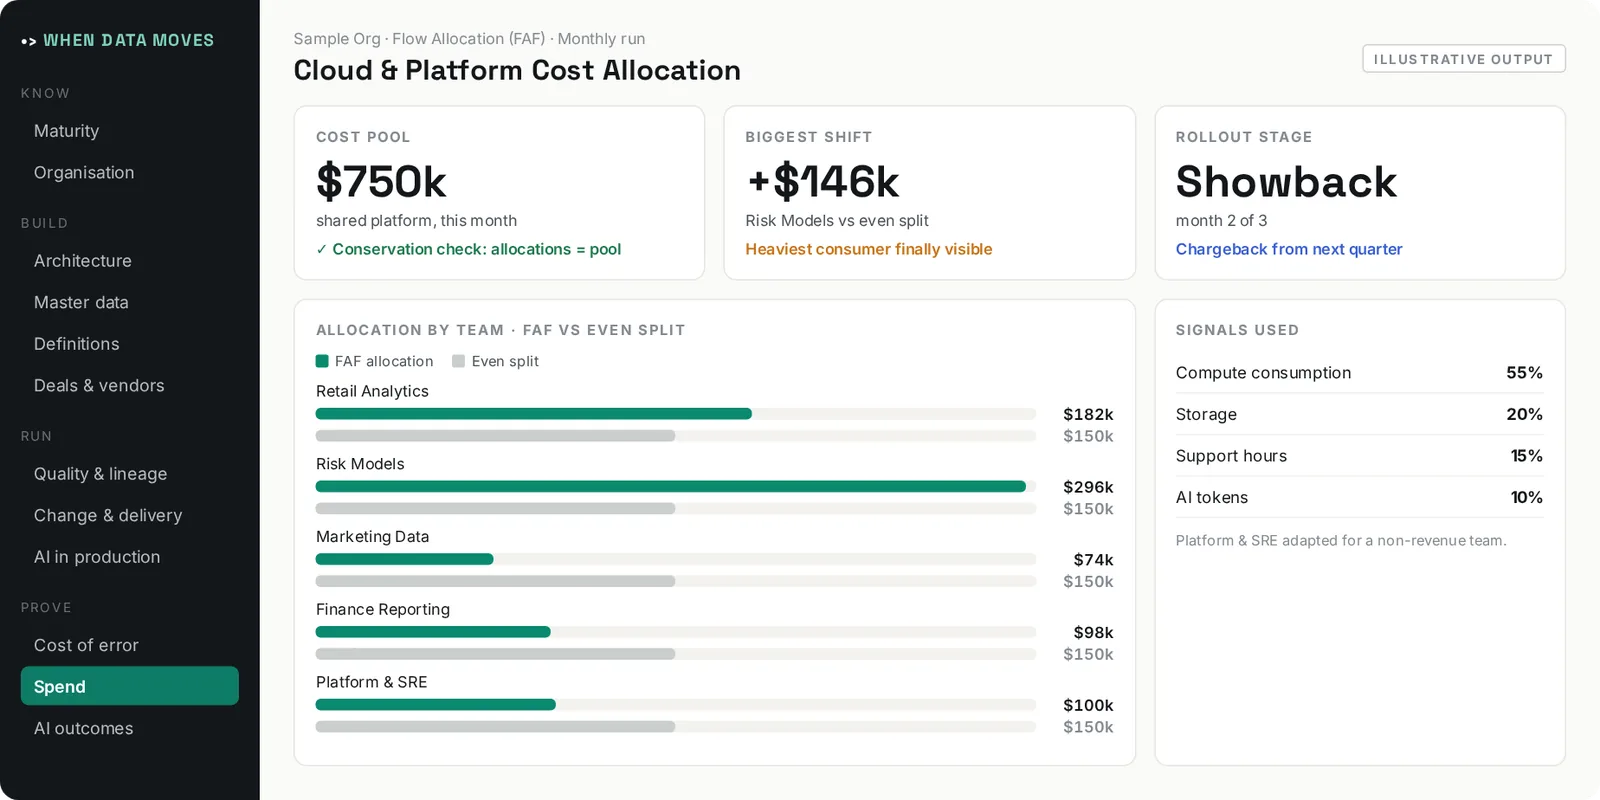Click the Conservation check status line

[x=468, y=249]
